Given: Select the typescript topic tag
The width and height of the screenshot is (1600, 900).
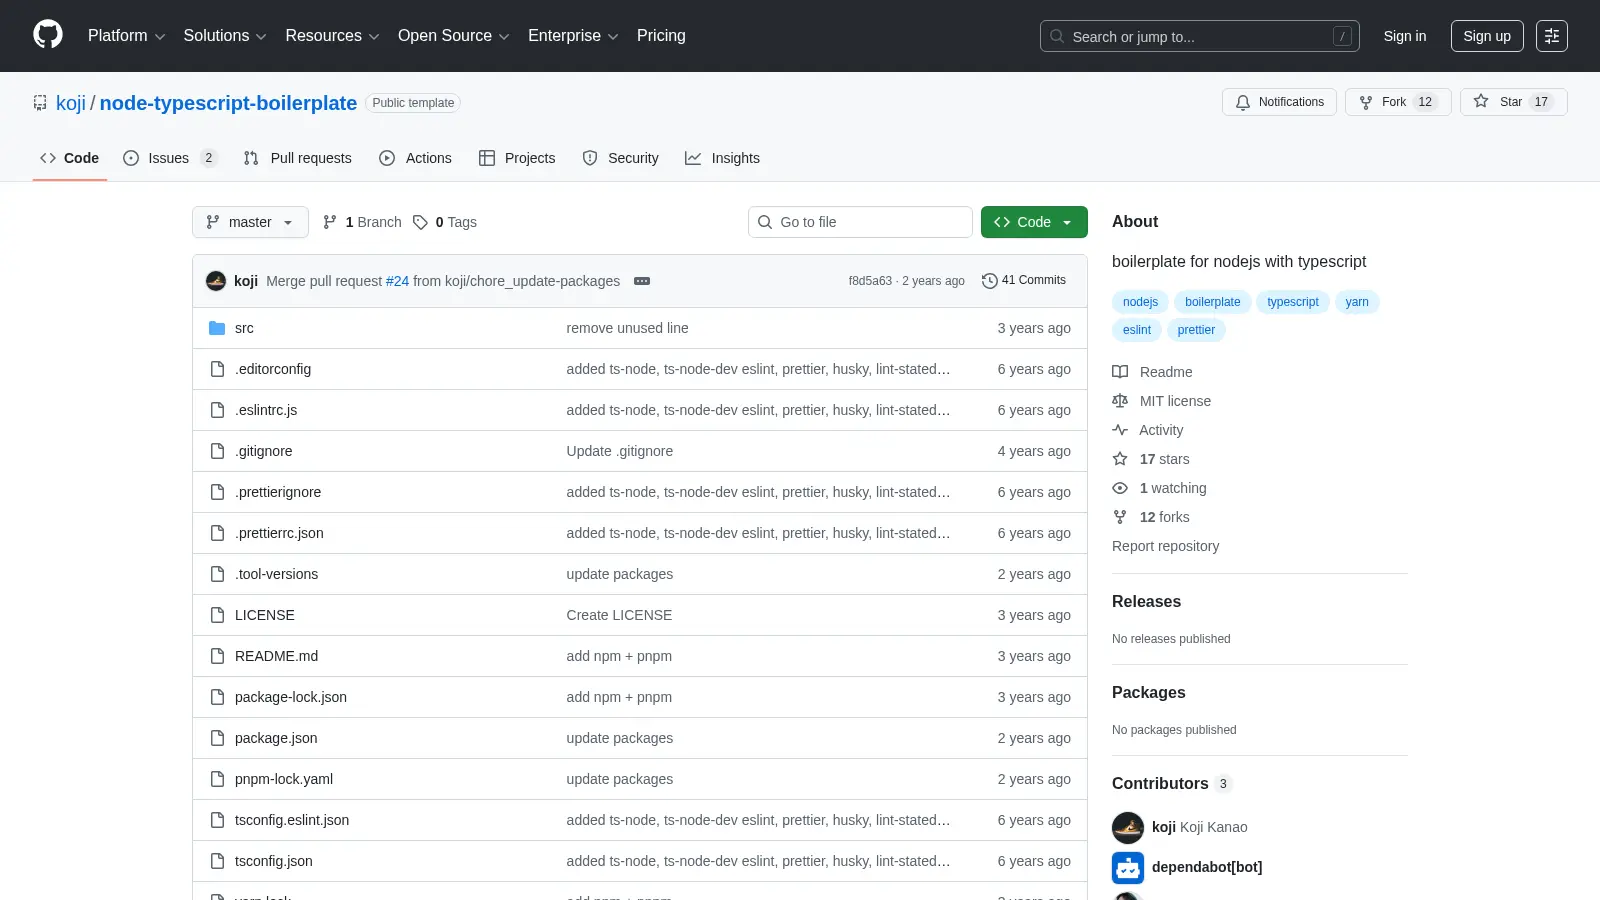Looking at the screenshot, I should point(1293,302).
